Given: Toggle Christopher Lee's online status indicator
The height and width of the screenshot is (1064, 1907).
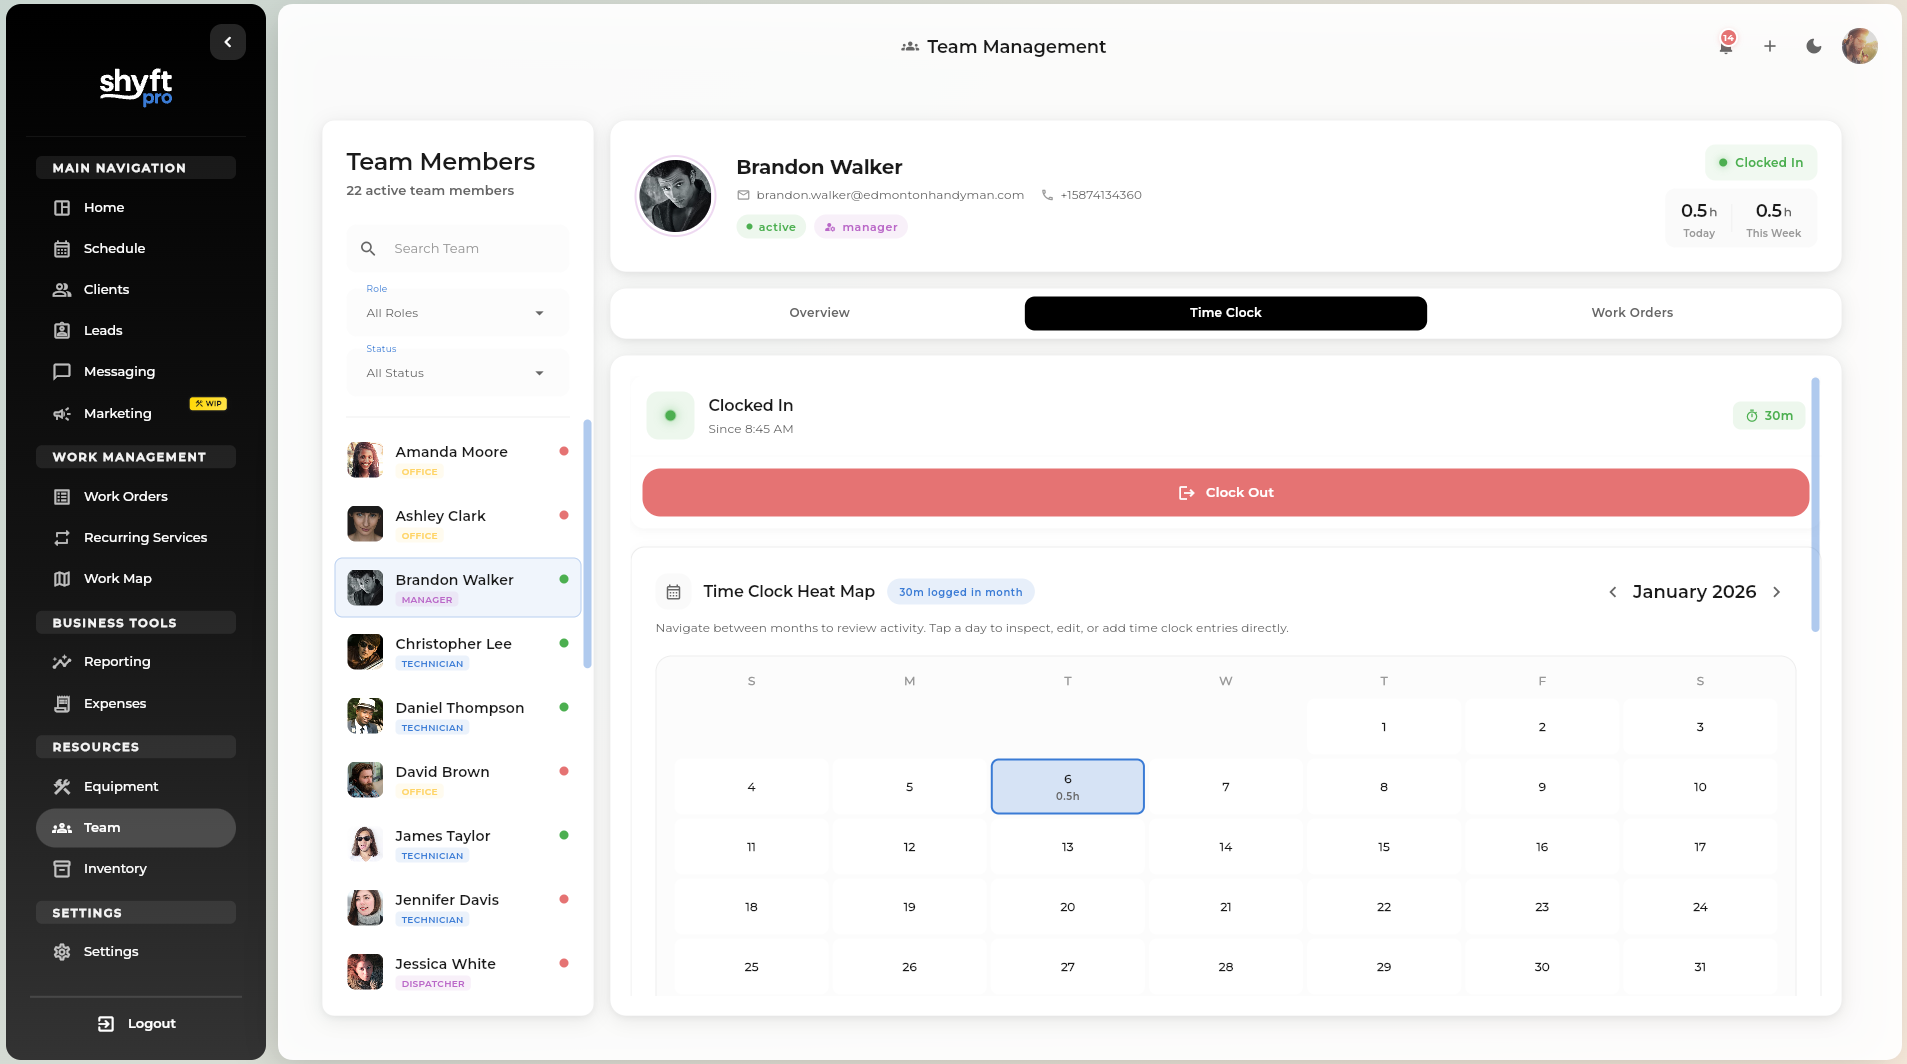Looking at the screenshot, I should point(565,643).
